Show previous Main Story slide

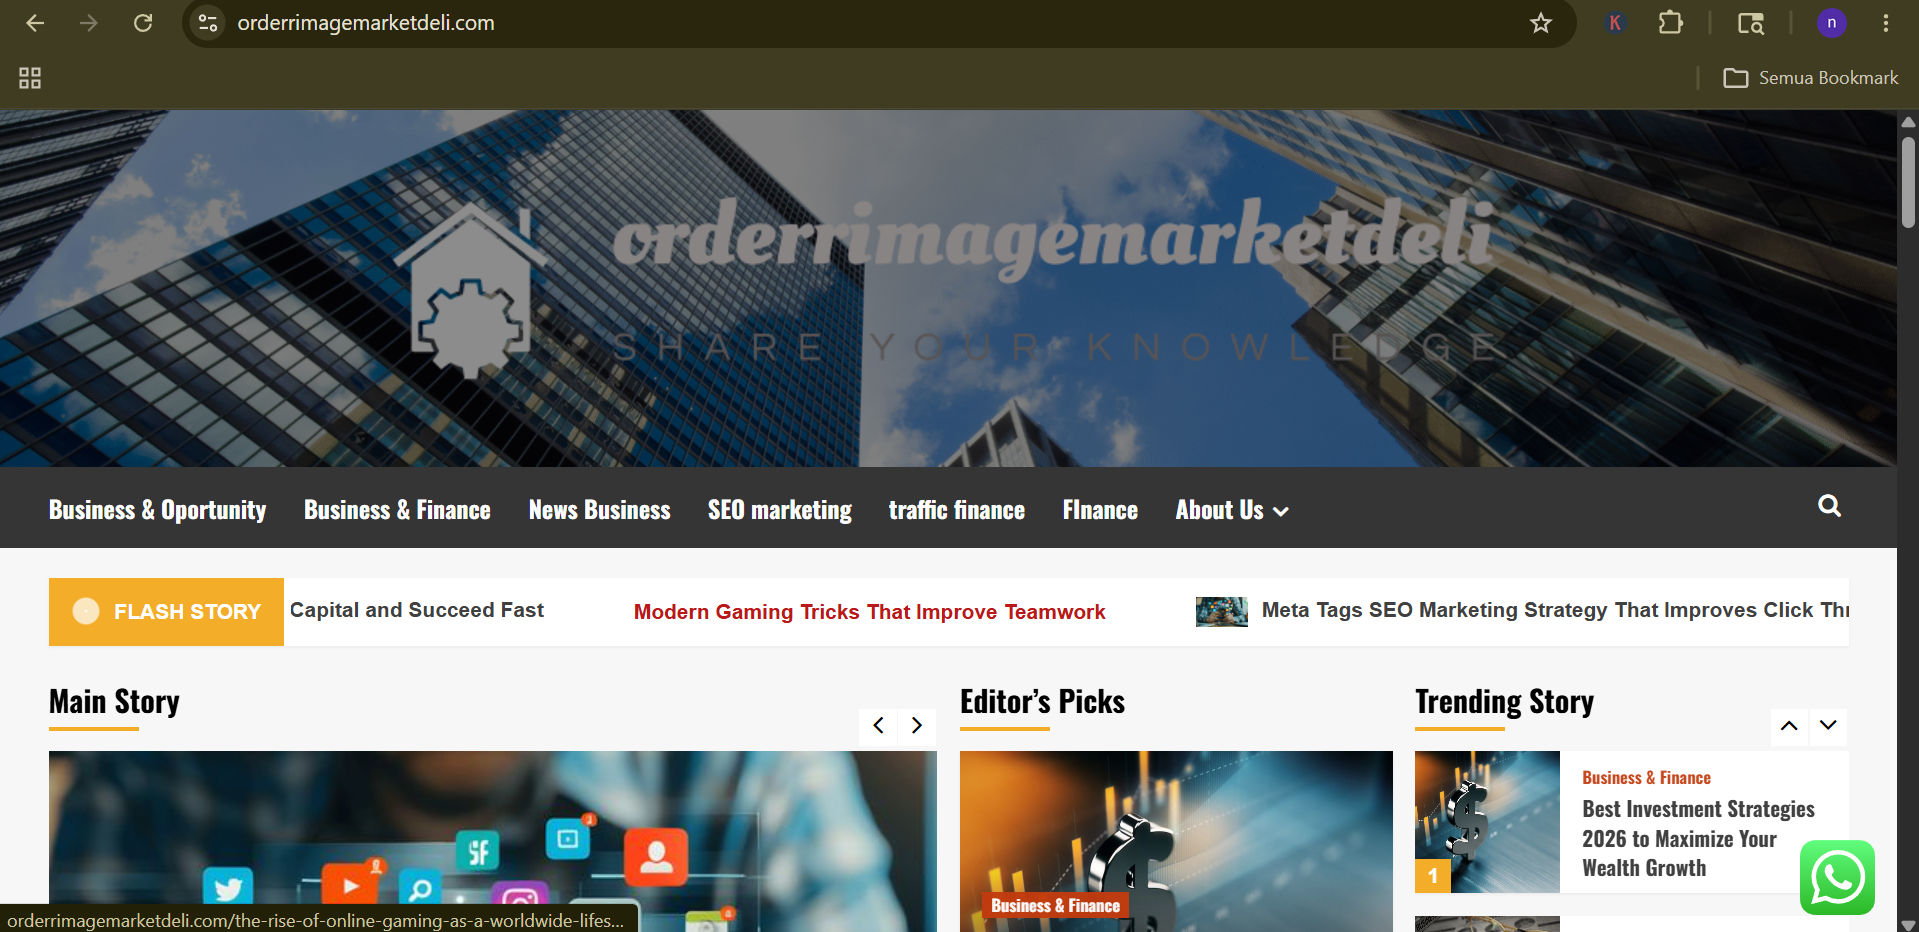click(x=878, y=725)
